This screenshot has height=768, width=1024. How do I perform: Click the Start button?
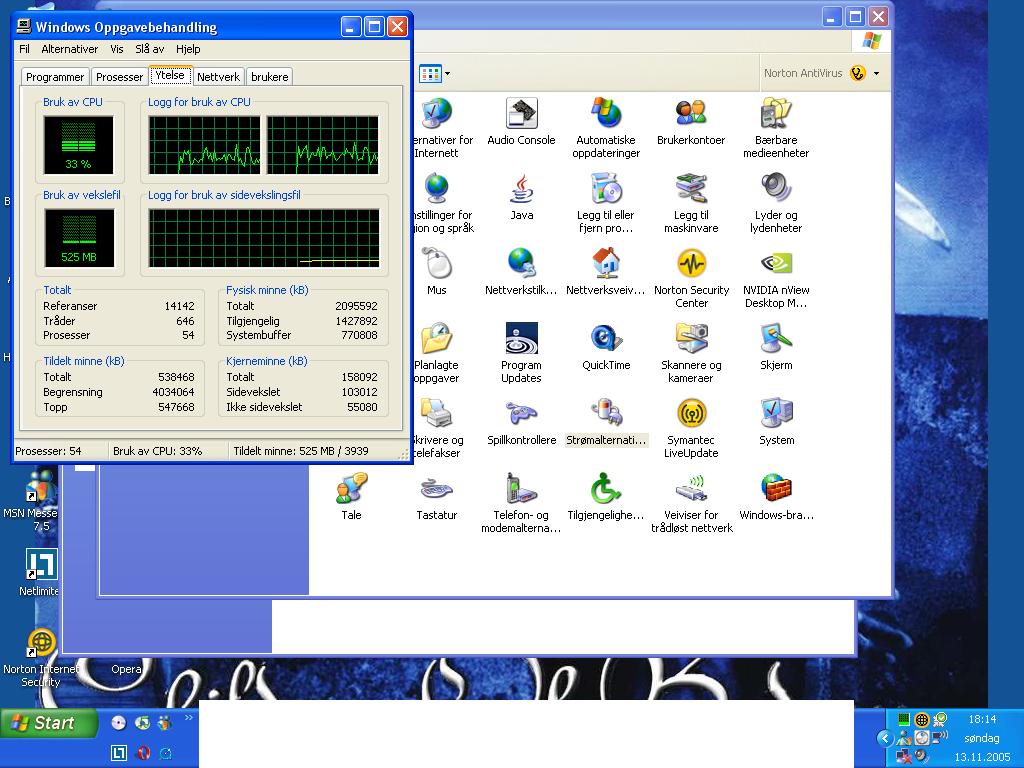click(50, 723)
